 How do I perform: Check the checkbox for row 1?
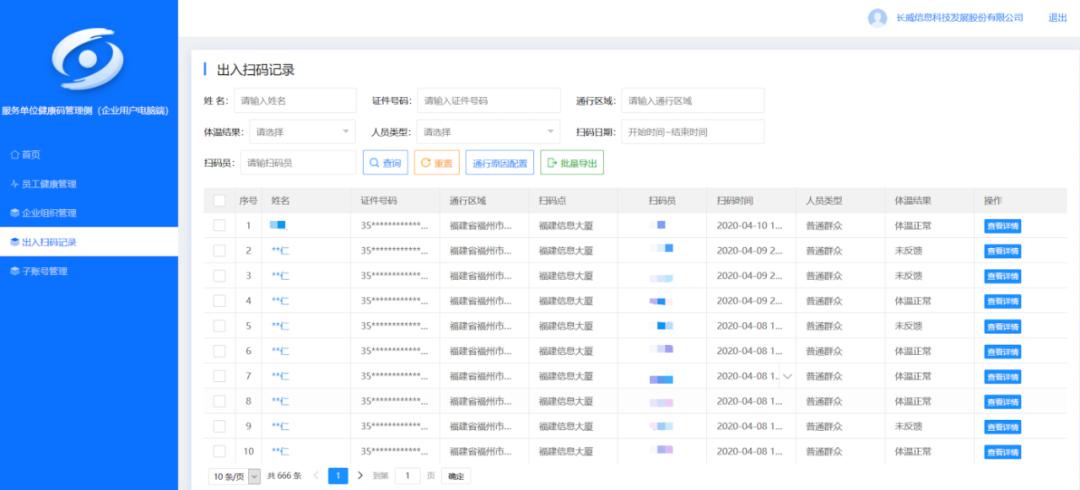point(219,225)
